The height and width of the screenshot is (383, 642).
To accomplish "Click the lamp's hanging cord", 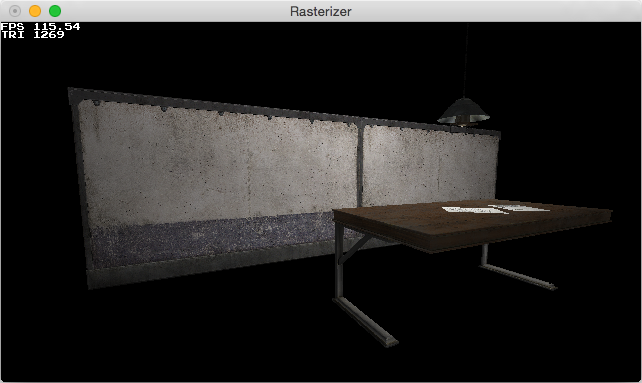I will click(466, 60).
